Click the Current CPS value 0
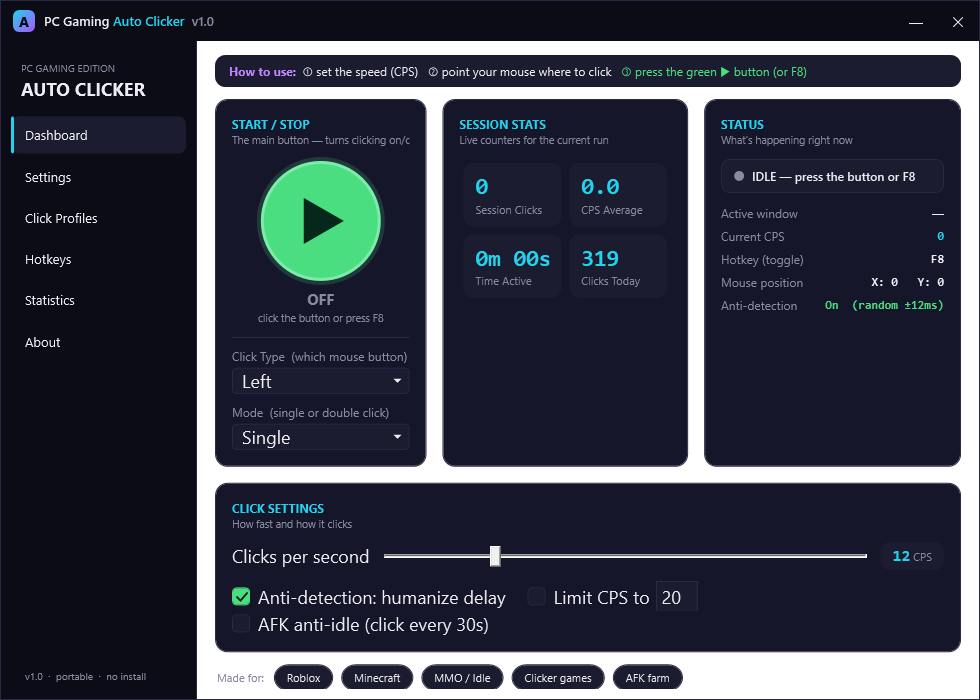Image resolution: width=980 pixels, height=700 pixels. click(x=940, y=236)
